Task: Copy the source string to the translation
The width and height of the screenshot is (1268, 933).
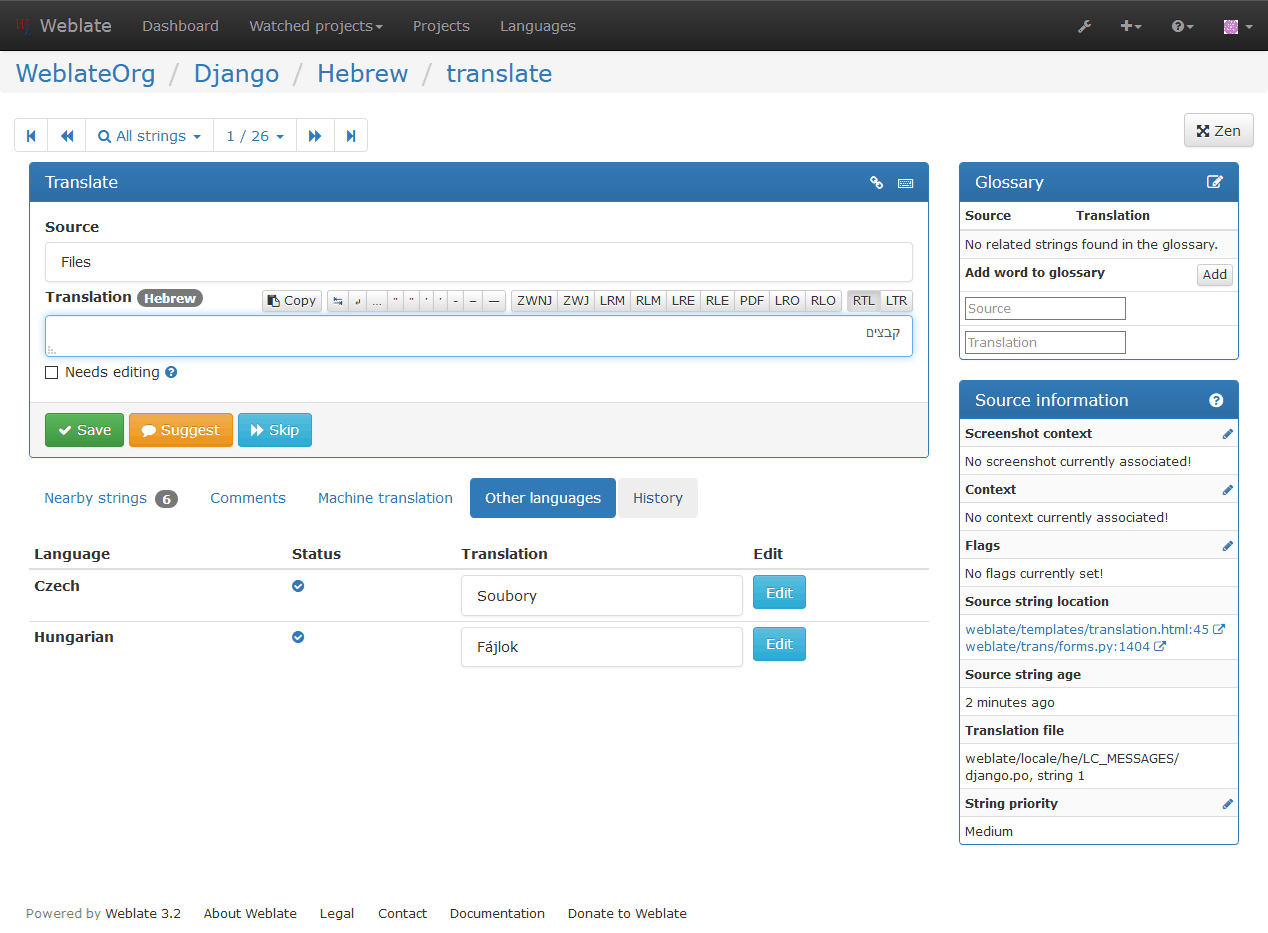Action: click(x=292, y=300)
